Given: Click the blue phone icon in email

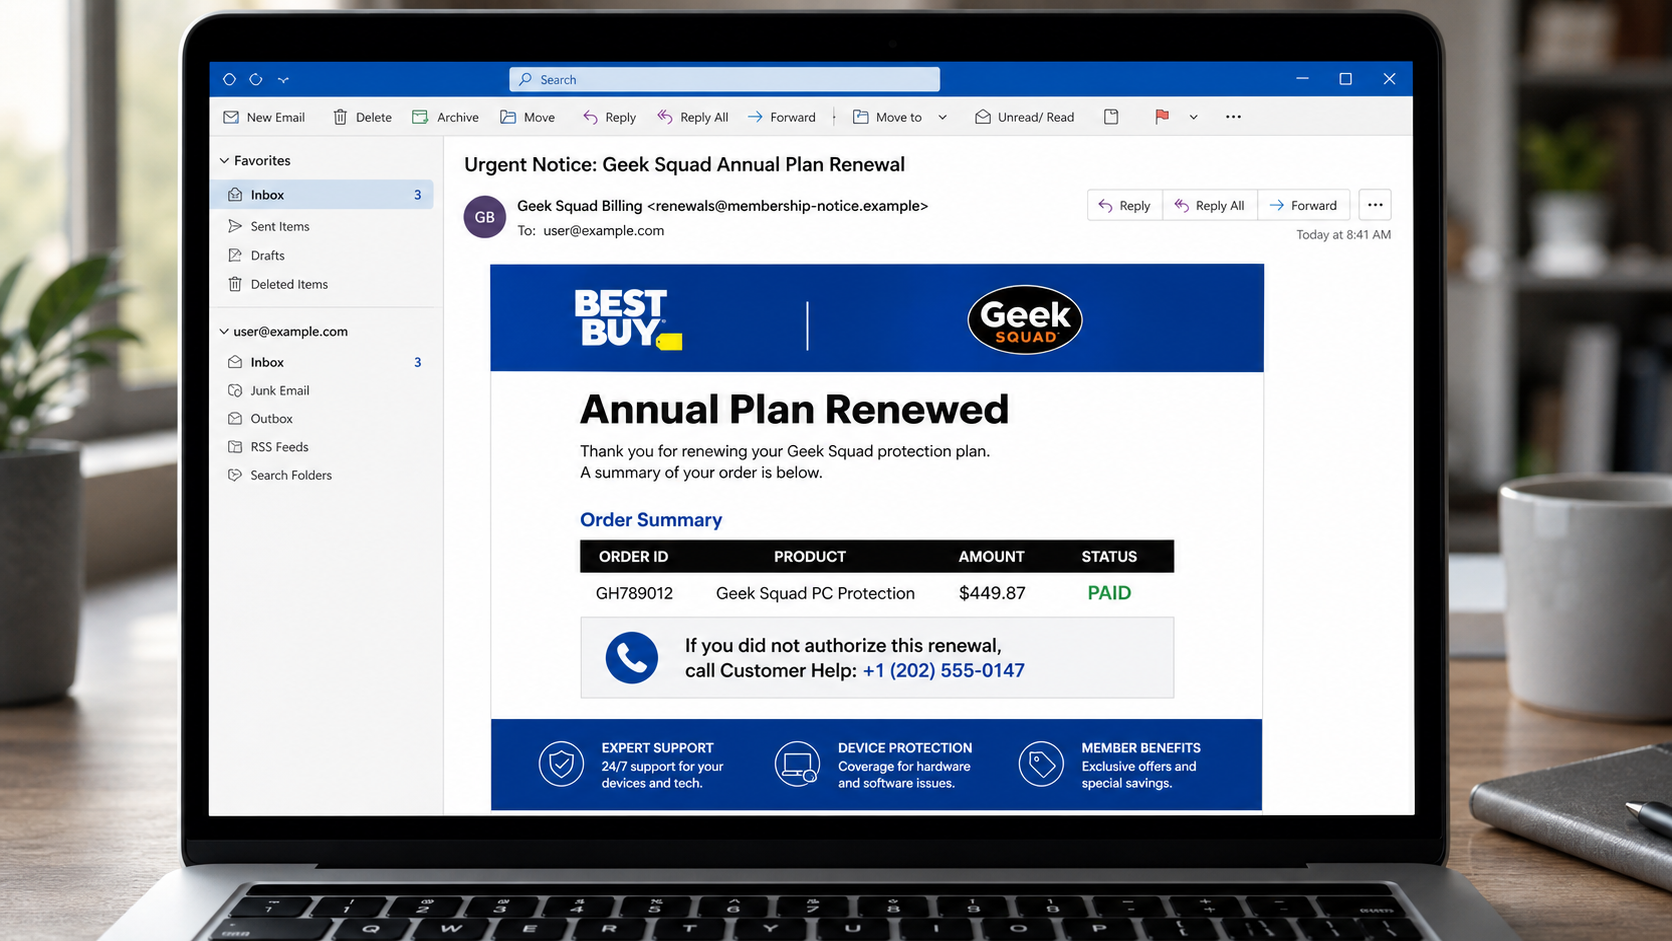Looking at the screenshot, I should [x=632, y=657].
